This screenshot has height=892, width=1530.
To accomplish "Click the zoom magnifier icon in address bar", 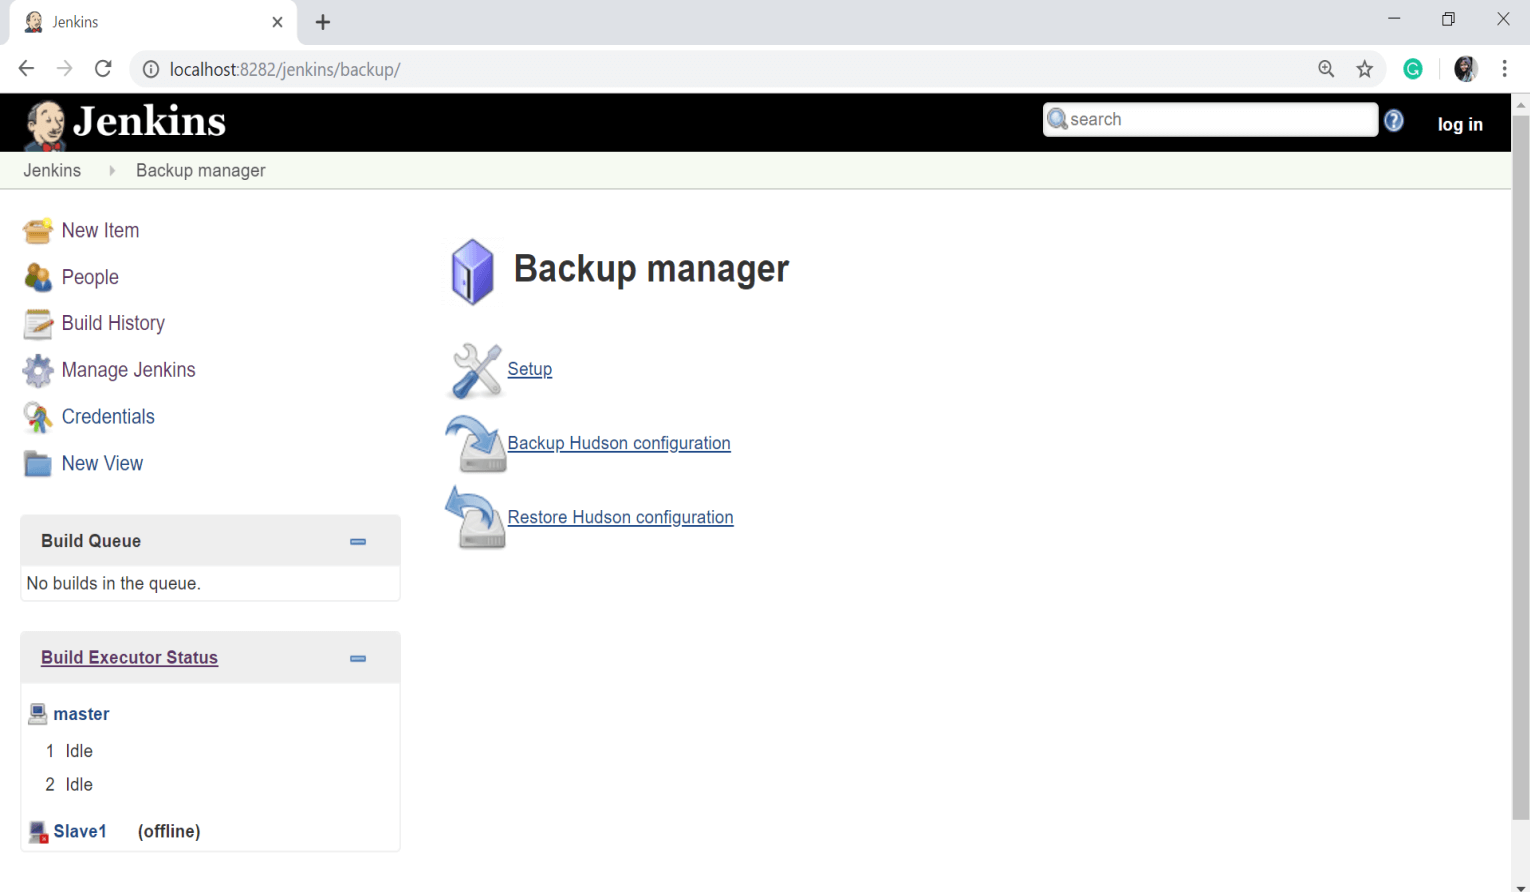I will pyautogui.click(x=1326, y=69).
